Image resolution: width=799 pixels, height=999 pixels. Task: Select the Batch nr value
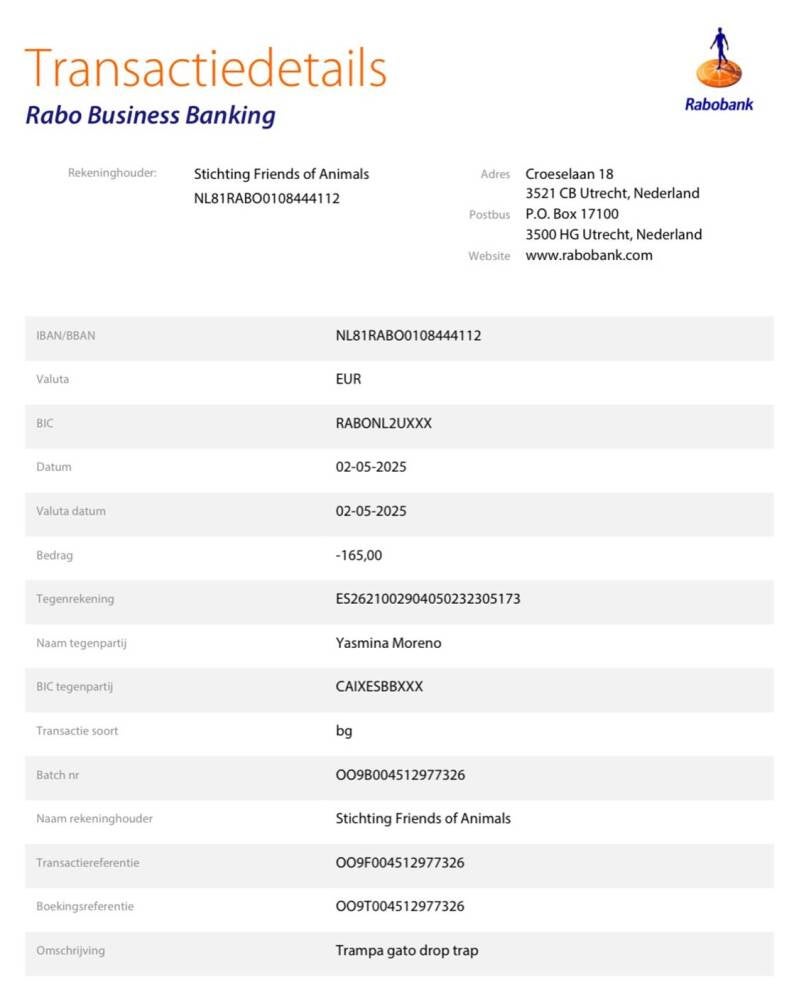399,775
